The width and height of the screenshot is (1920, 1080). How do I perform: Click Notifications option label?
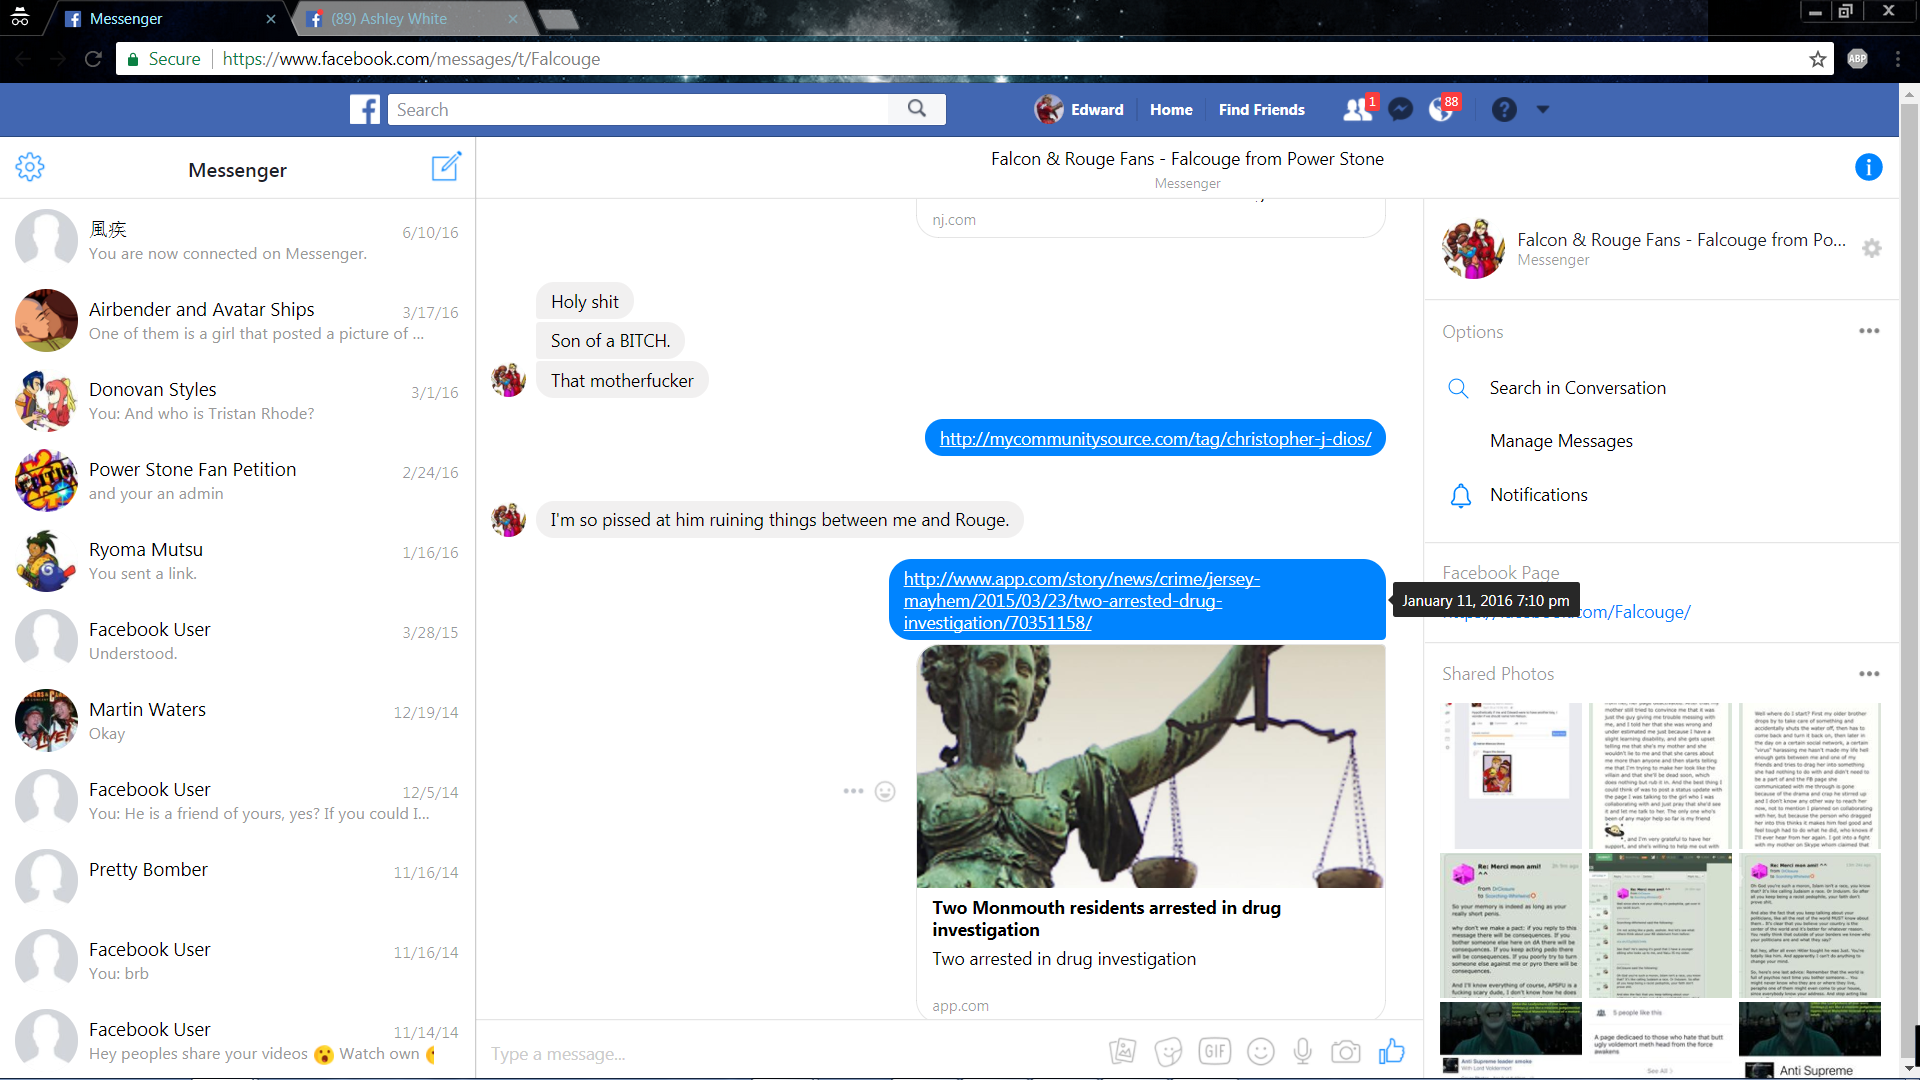pos(1538,495)
